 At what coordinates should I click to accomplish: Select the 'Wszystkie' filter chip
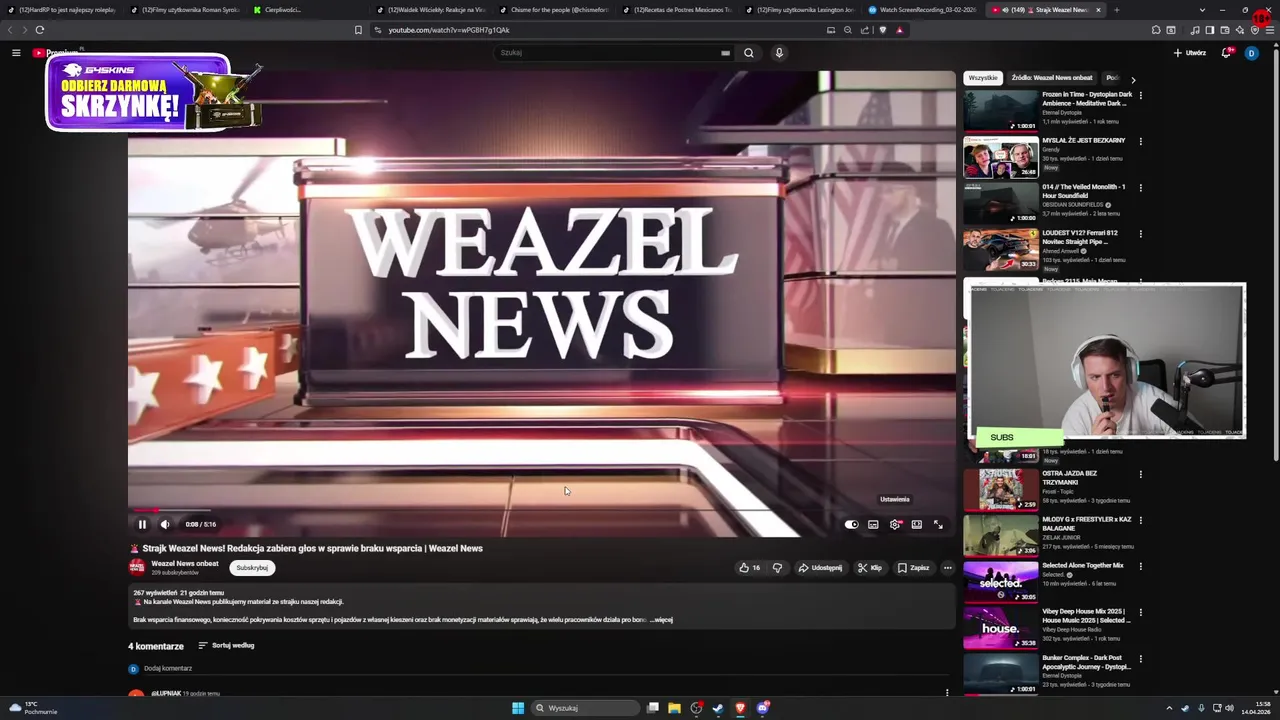[x=983, y=78]
